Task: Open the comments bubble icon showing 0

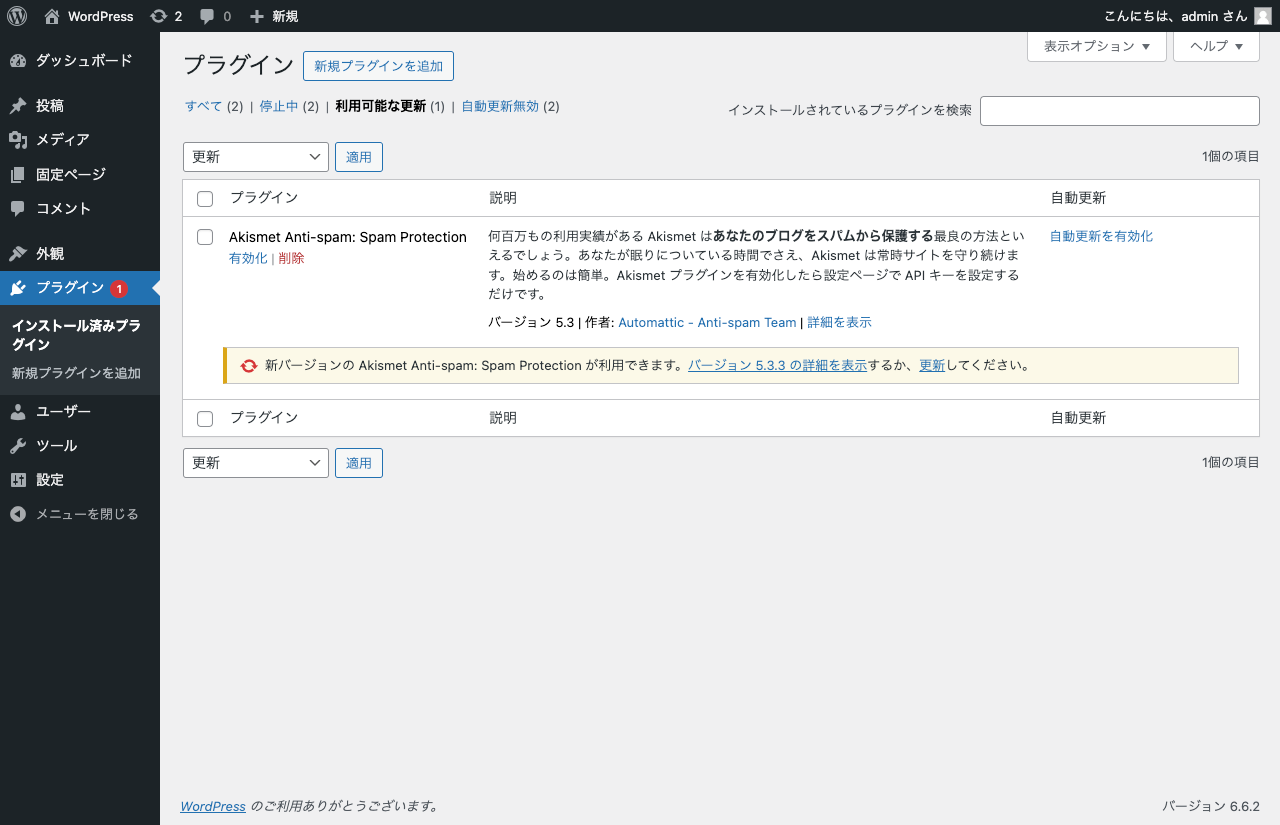Action: click(207, 16)
